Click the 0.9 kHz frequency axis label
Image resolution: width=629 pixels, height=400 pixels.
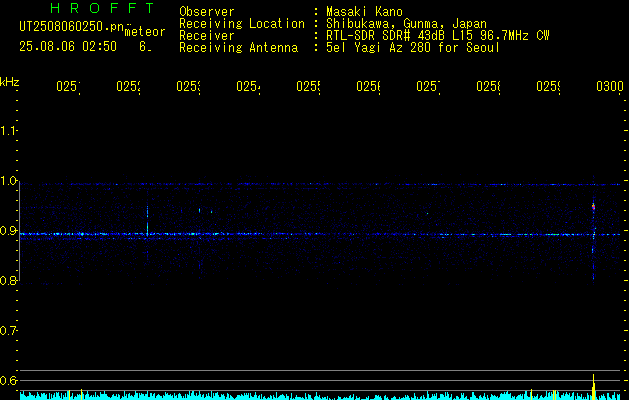pyautogui.click(x=8, y=231)
